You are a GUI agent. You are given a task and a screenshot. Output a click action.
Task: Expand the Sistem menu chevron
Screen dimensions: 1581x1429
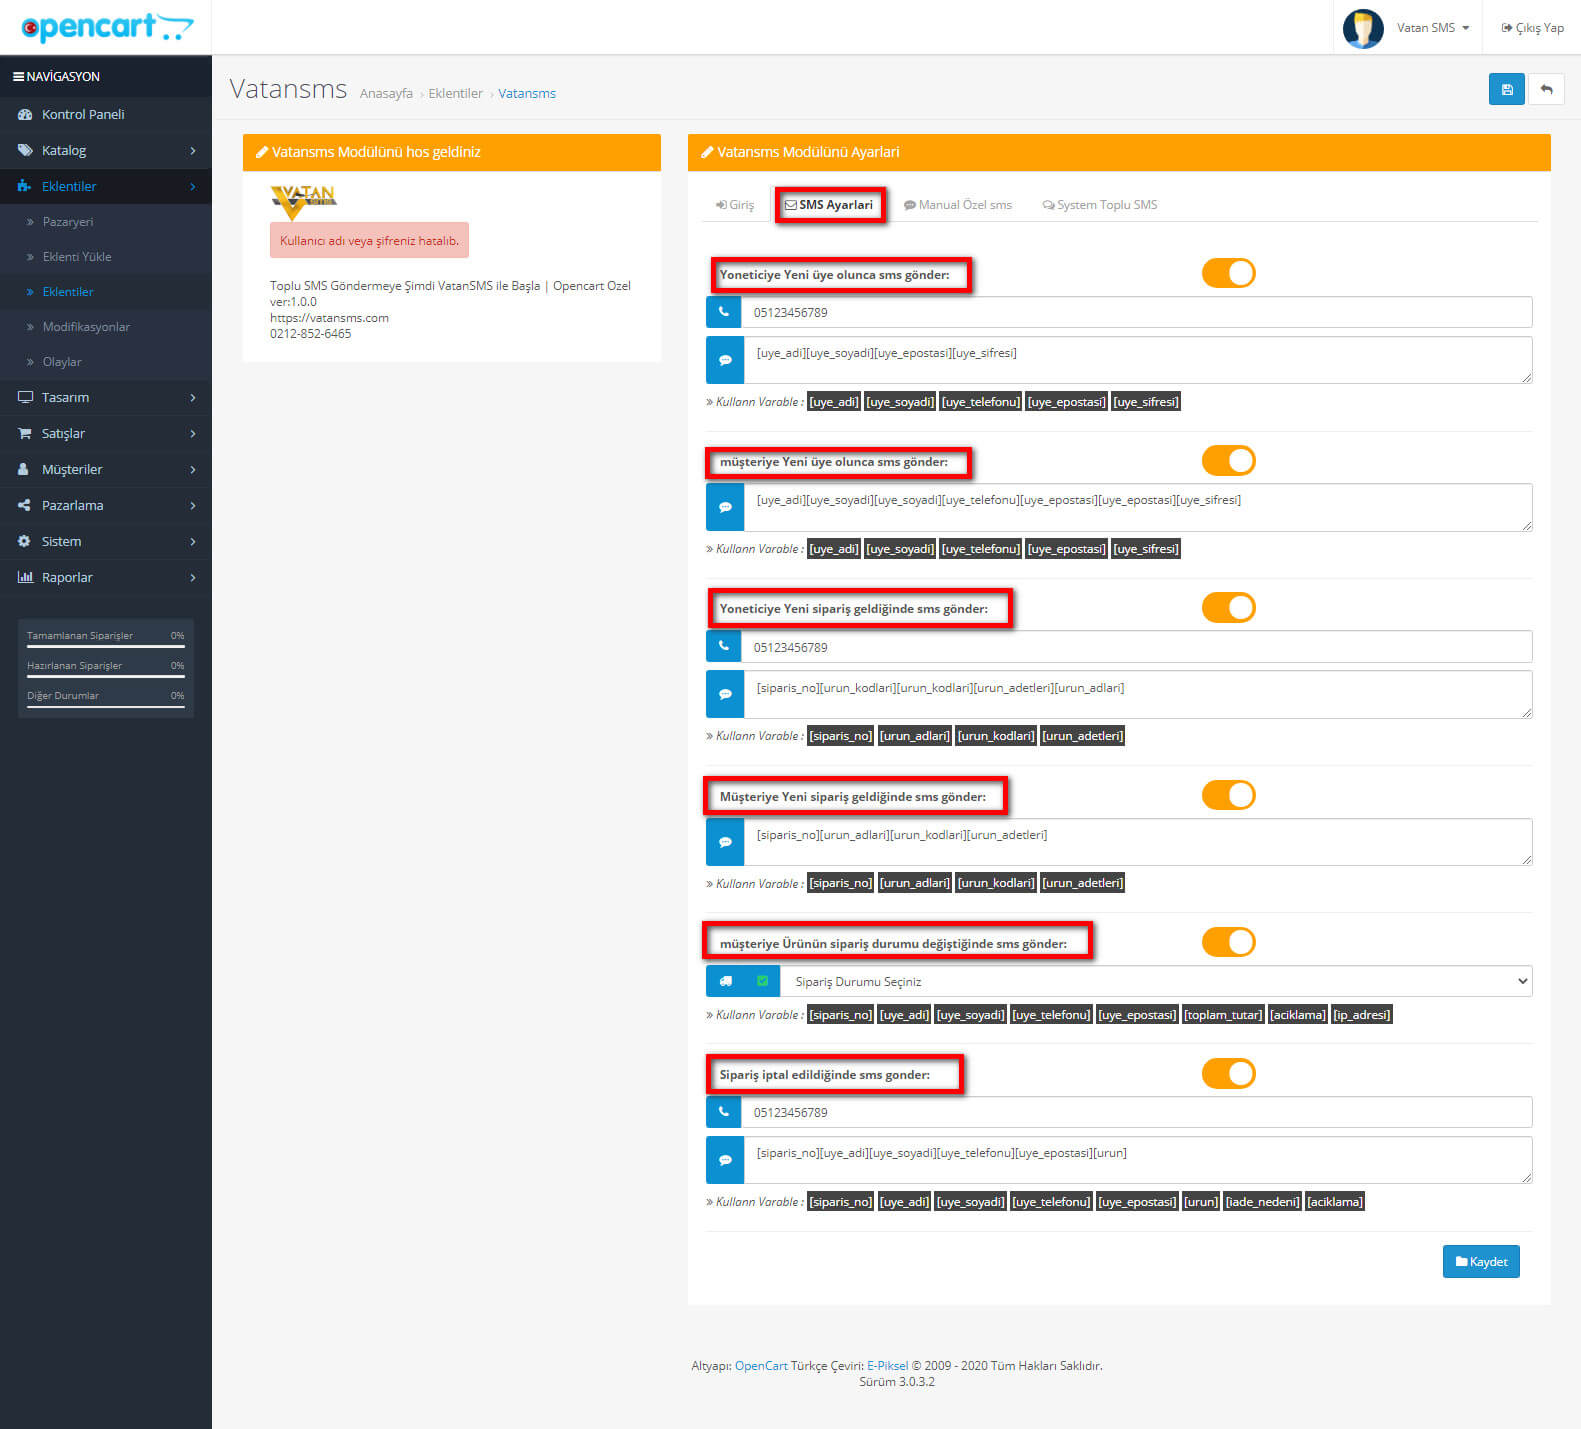193,541
